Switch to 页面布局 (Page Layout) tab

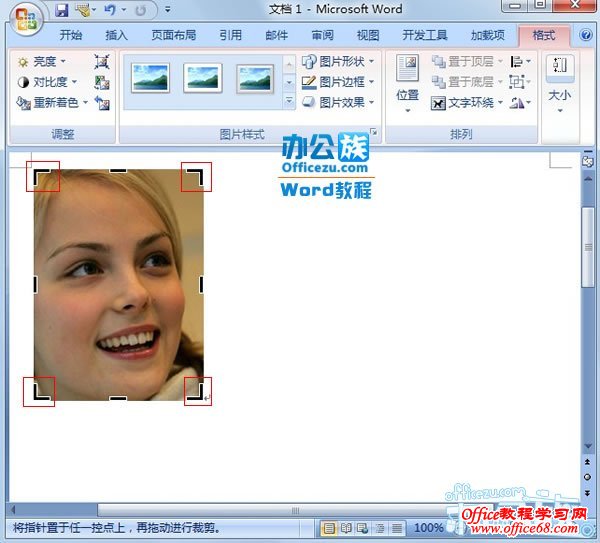[174, 35]
